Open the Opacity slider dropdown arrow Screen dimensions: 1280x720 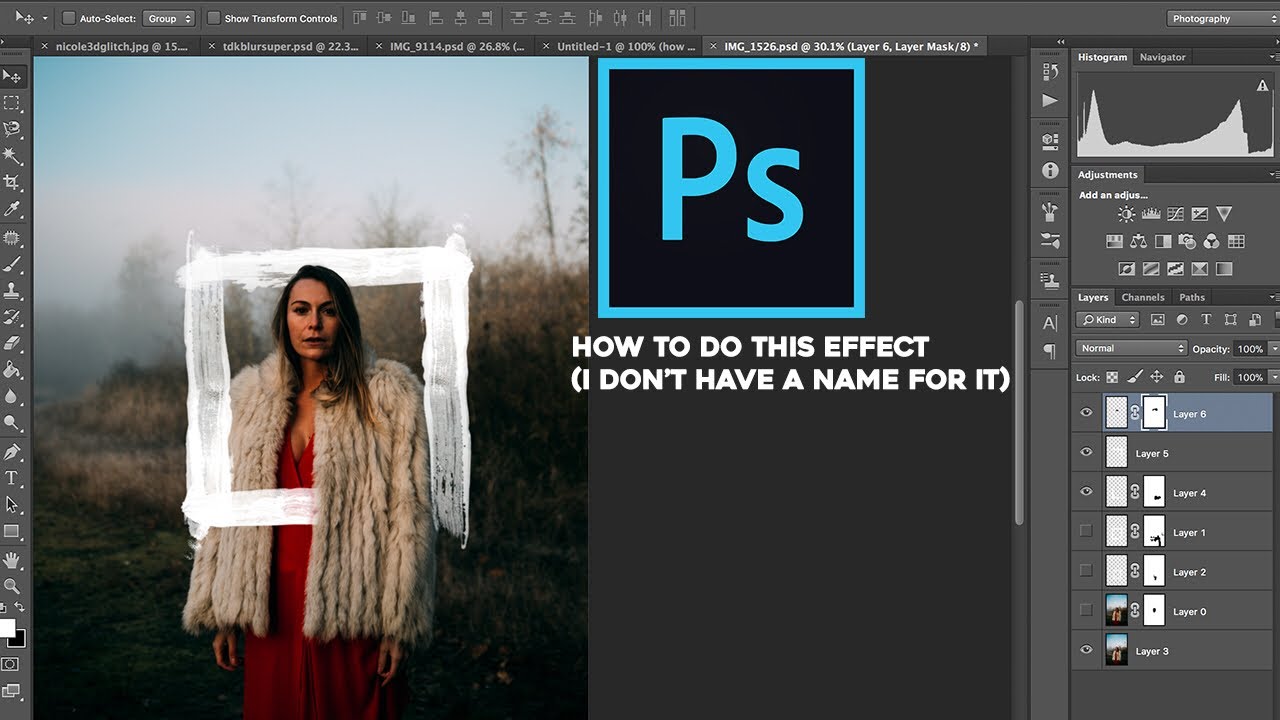tap(1274, 348)
